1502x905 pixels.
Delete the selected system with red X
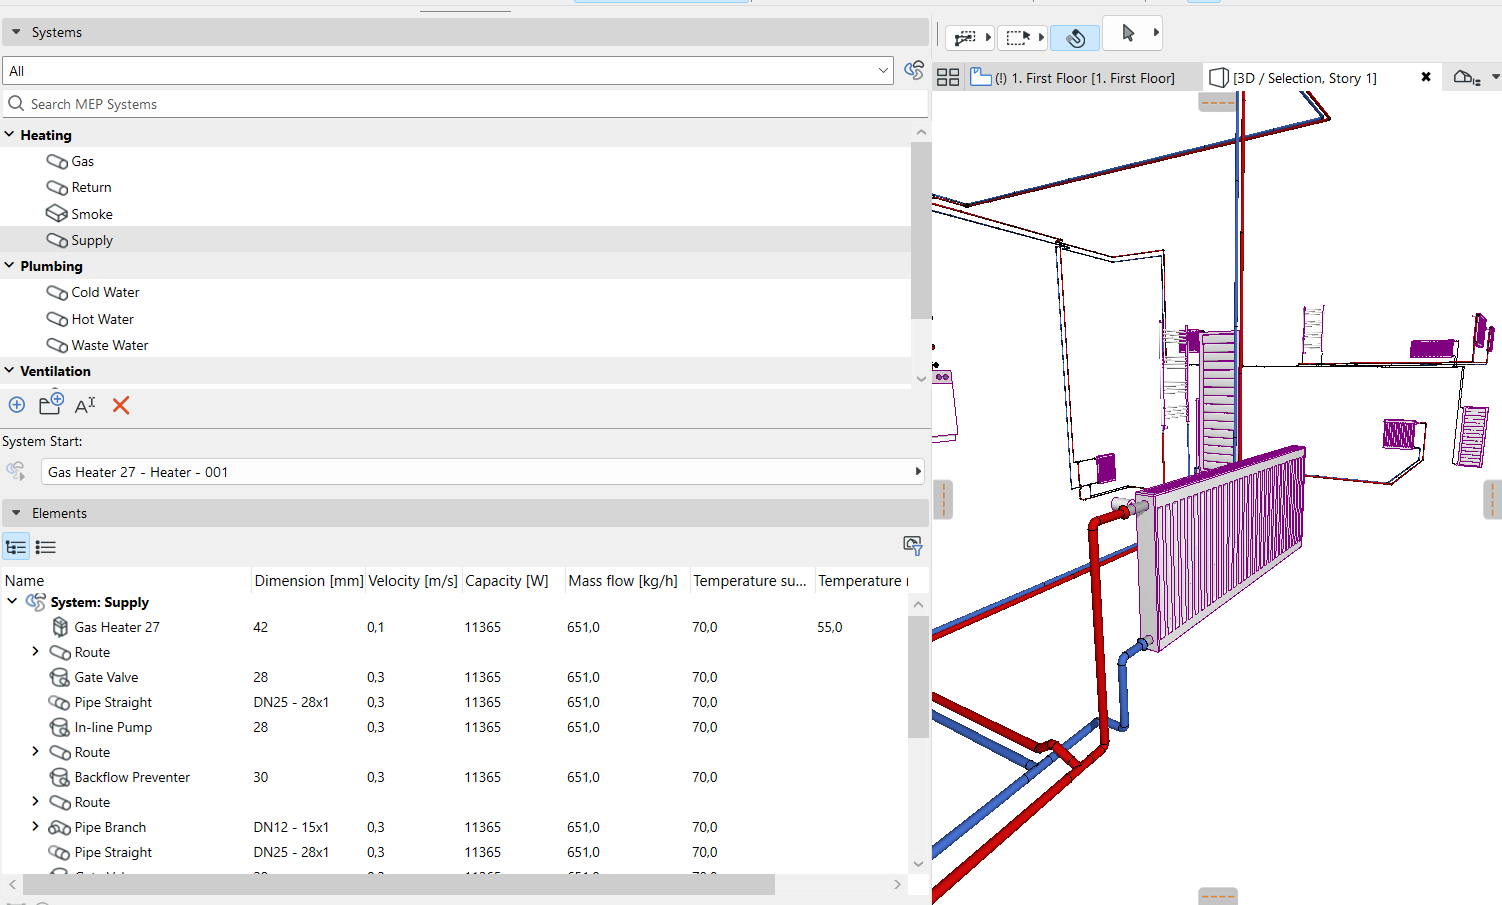[121, 405]
